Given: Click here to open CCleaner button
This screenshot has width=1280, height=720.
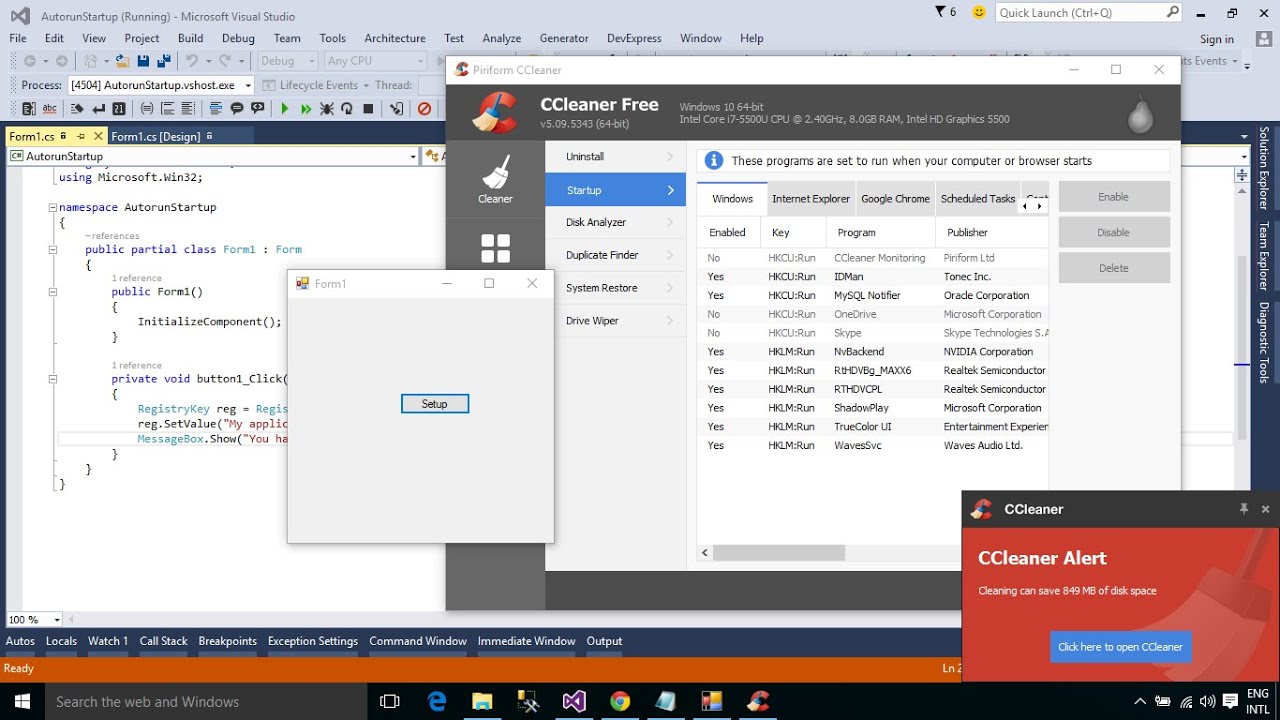Looking at the screenshot, I should click(1120, 647).
